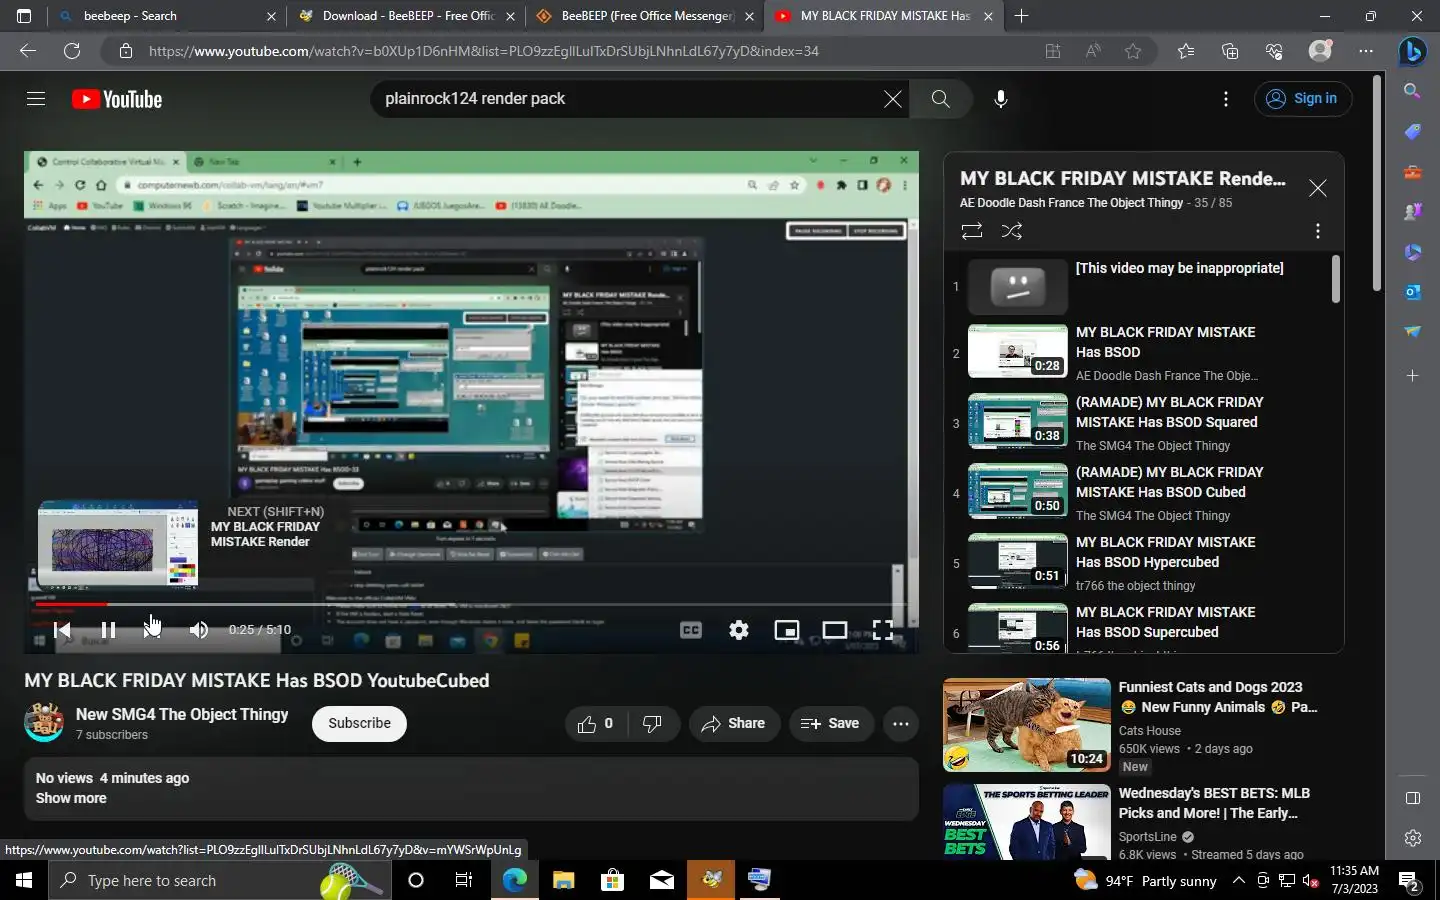The image size is (1440, 900).
Task: Close the playlist panel
Action: click(x=1317, y=188)
